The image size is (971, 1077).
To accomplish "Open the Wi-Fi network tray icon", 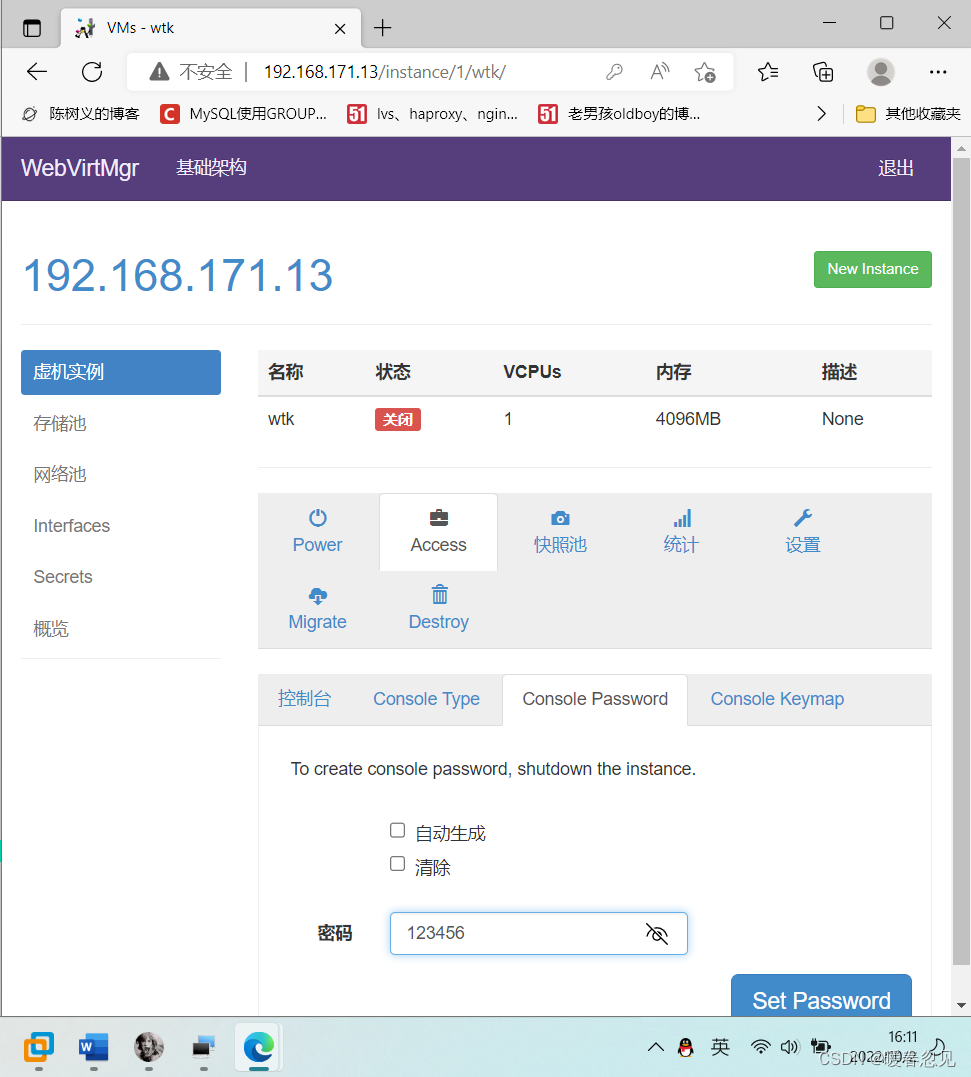I will [x=760, y=1047].
